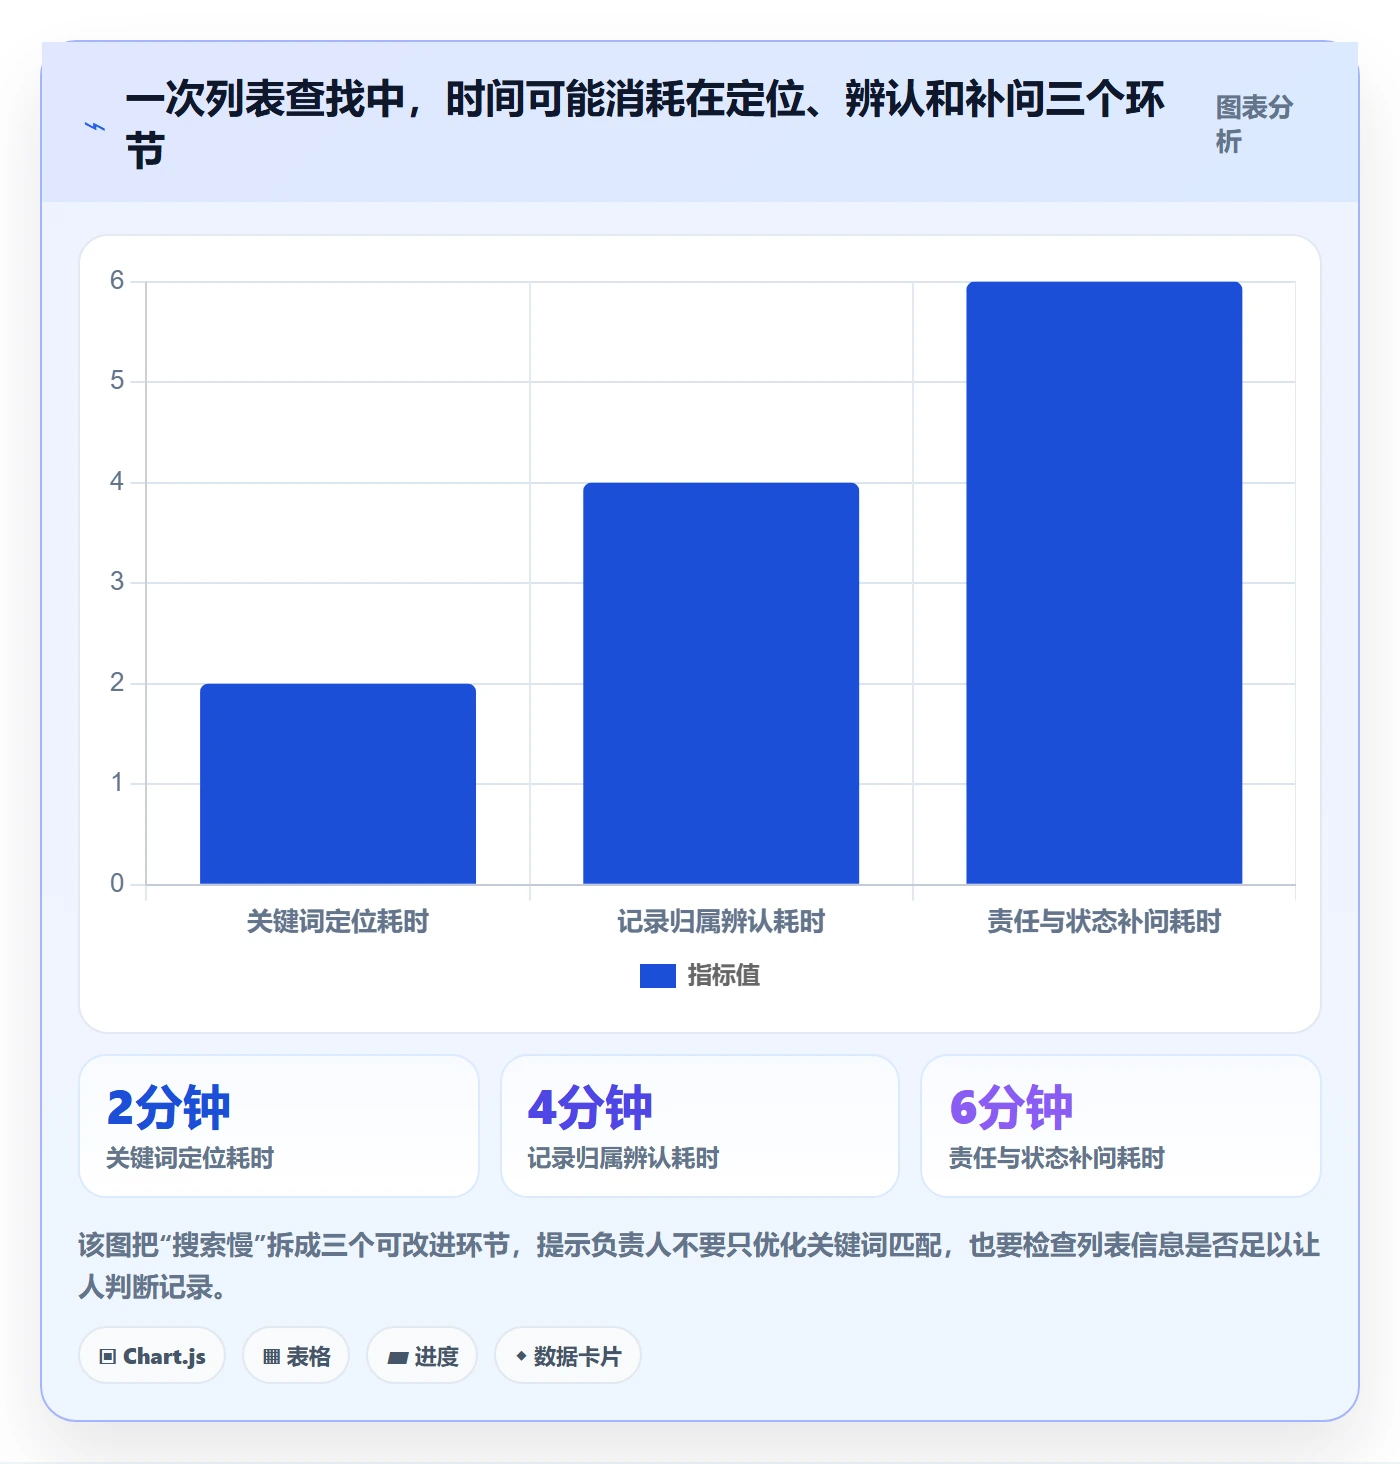Click 责任与状态补问耗时 label under 6分钟
Viewport: 1400px width, 1464px height.
click(1057, 1158)
